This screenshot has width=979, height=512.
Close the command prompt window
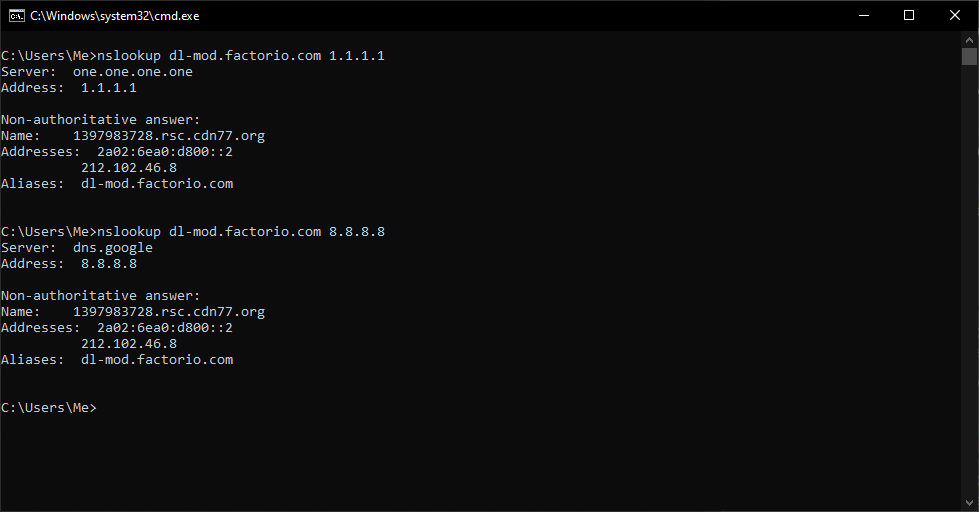(x=955, y=16)
